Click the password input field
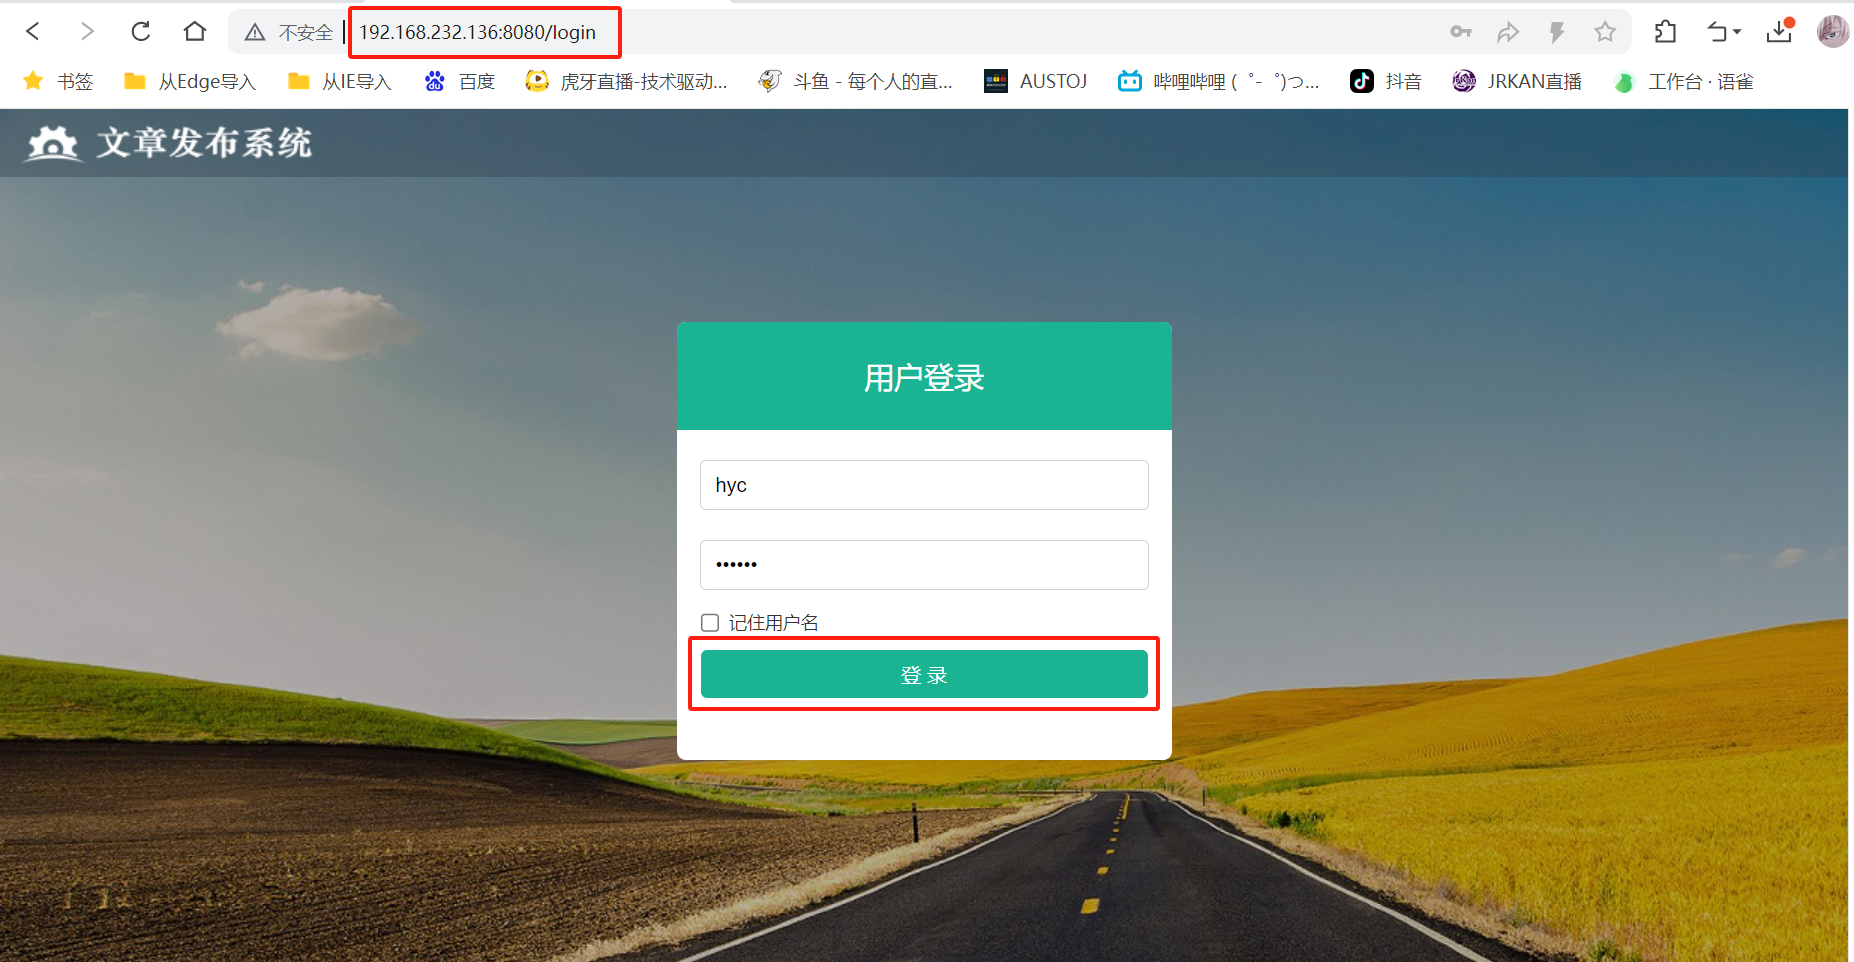1854x962 pixels. coord(924,565)
